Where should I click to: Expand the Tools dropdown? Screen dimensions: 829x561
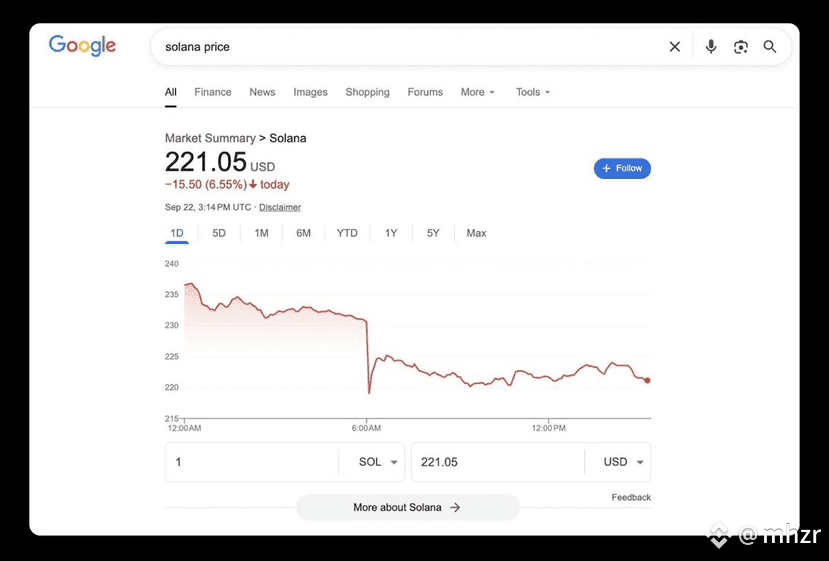[x=533, y=92]
